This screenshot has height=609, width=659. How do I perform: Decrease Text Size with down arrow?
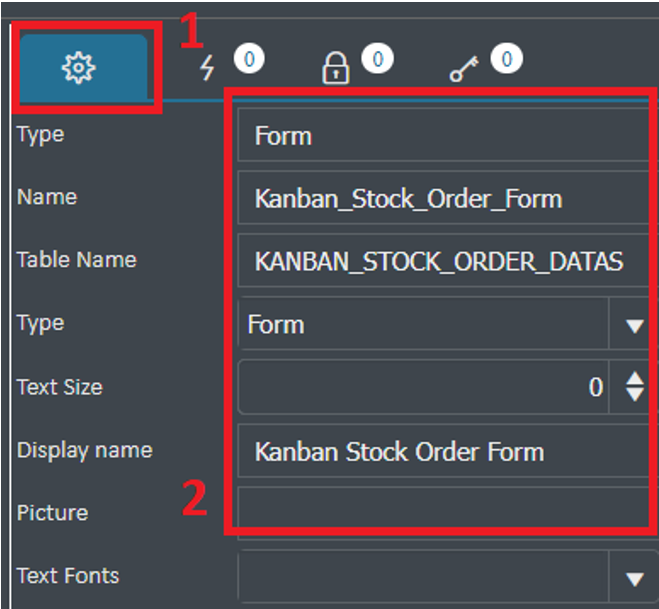[634, 395]
